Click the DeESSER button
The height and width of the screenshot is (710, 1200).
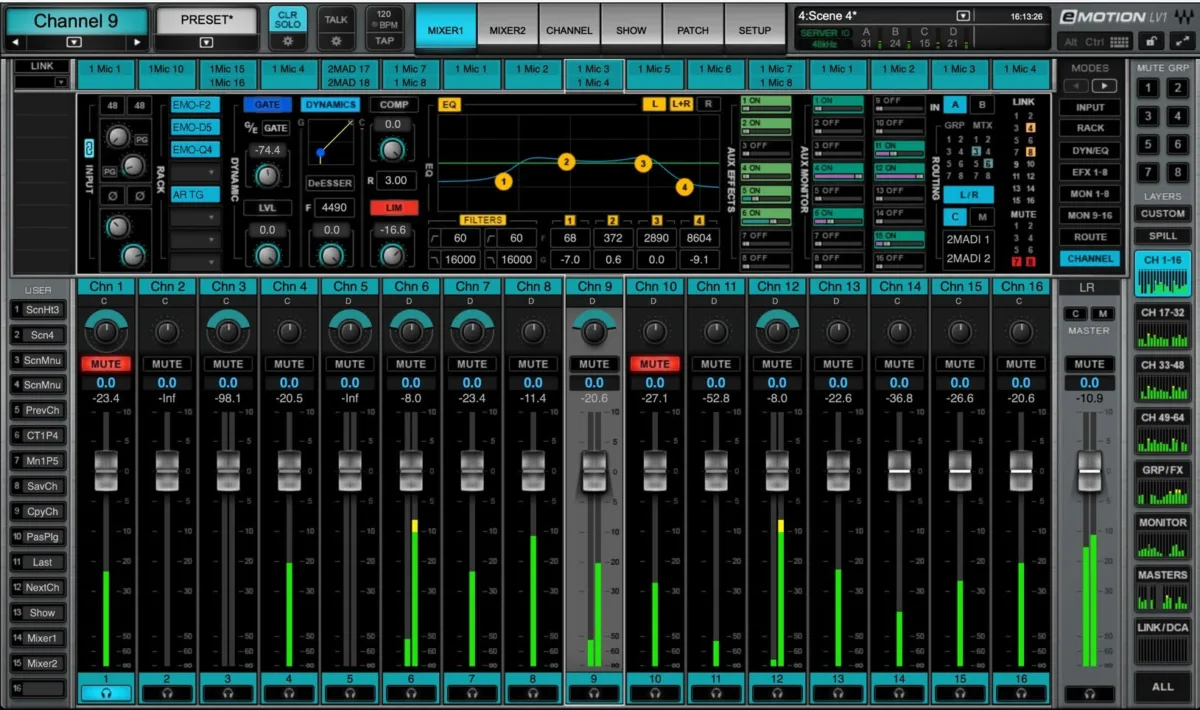pos(330,184)
